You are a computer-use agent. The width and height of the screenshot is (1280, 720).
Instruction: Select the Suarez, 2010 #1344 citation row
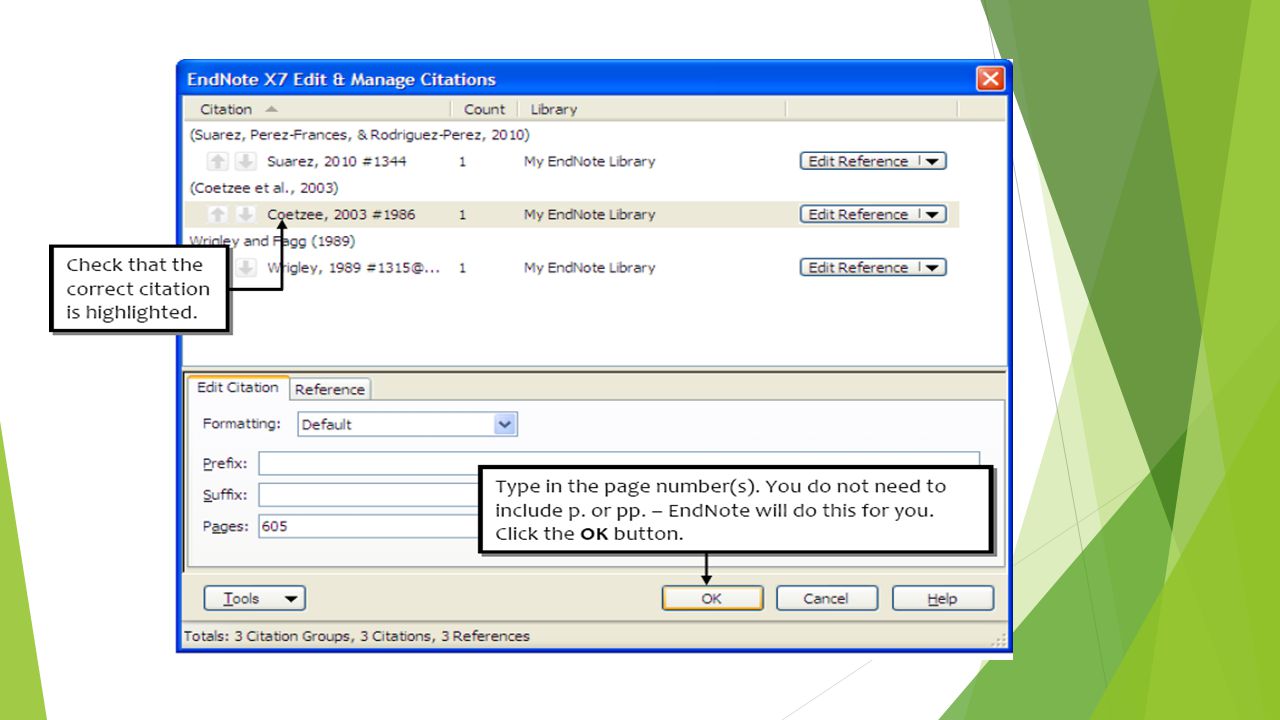571,161
